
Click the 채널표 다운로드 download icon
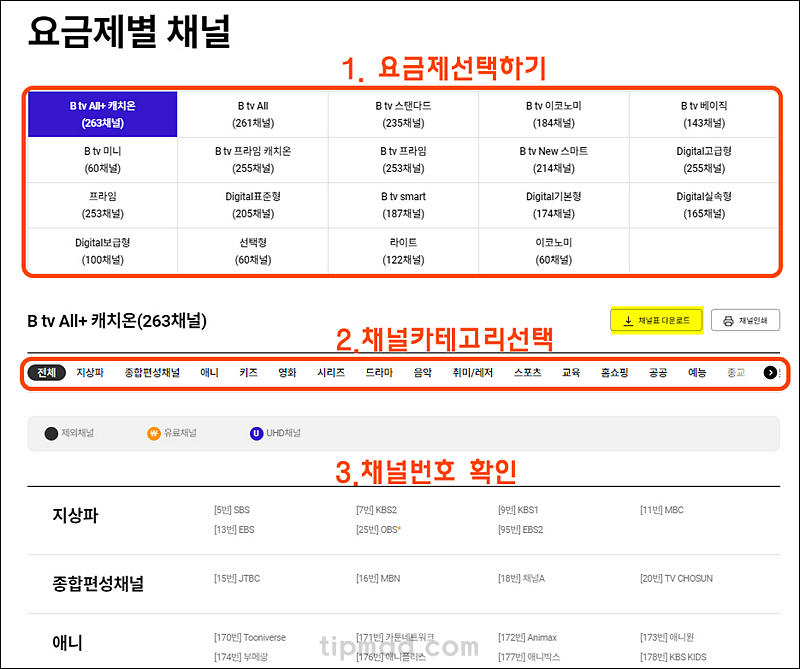(628, 320)
